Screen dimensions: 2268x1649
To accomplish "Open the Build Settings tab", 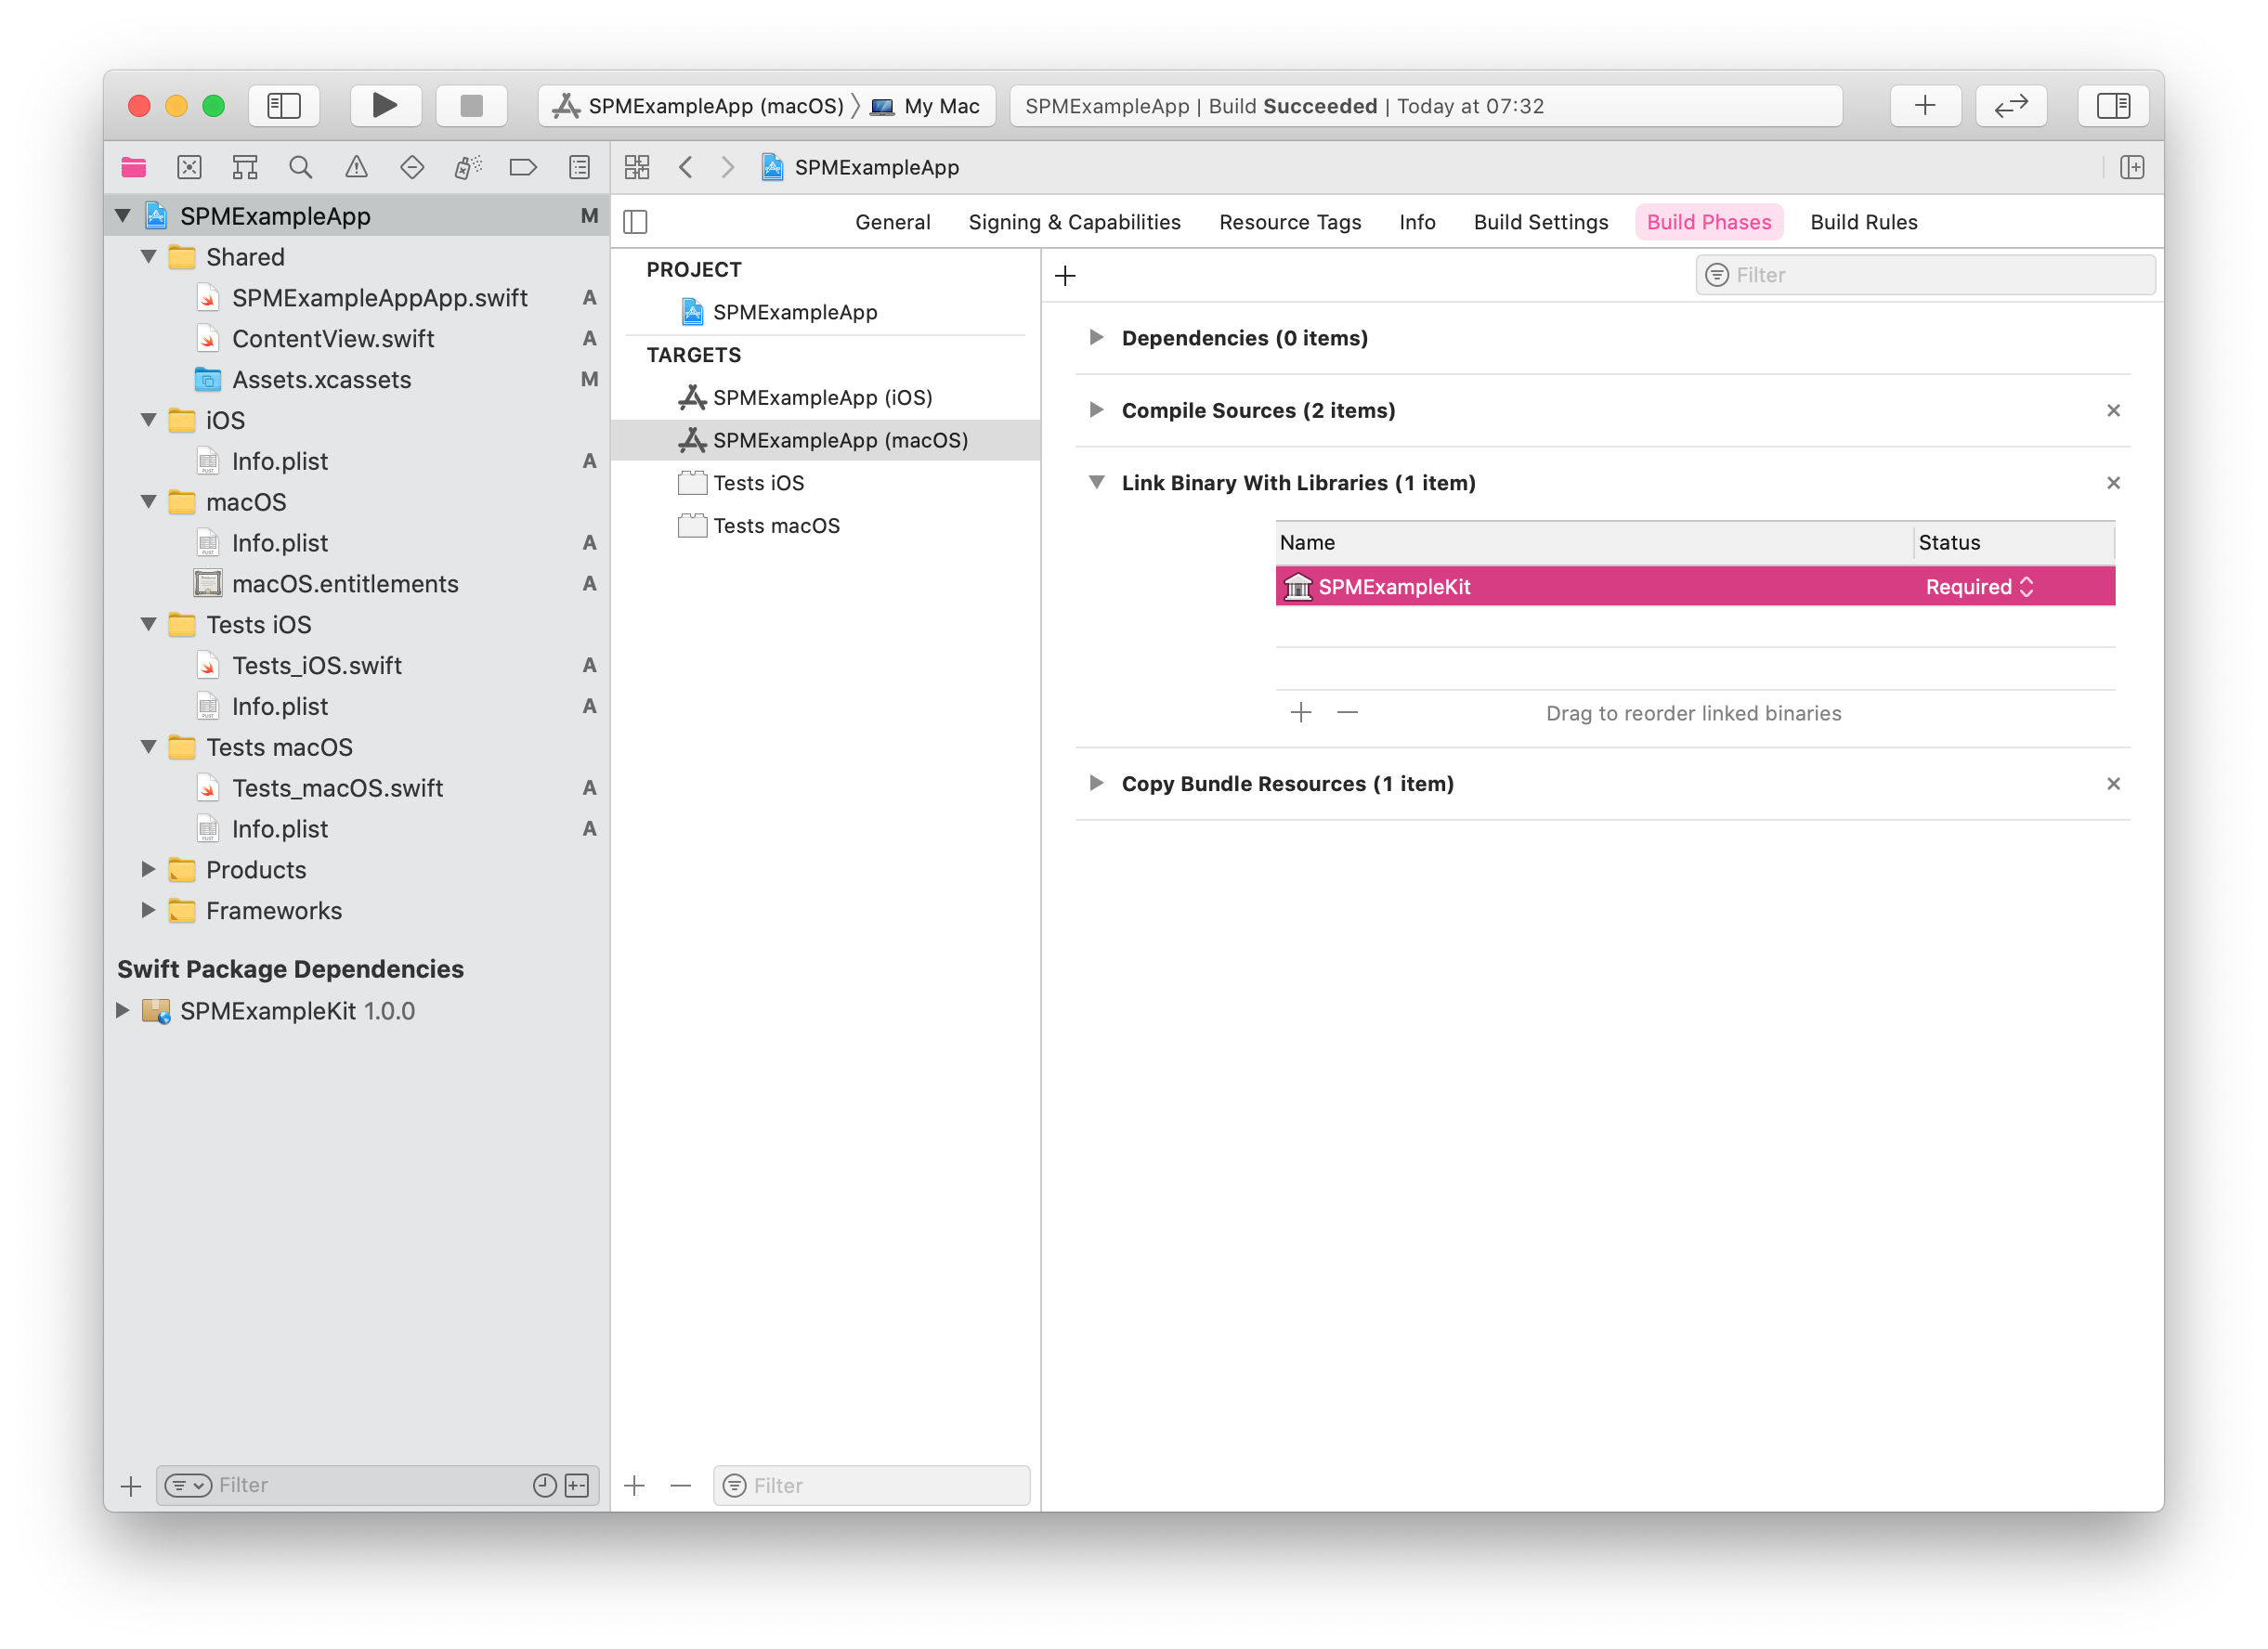I will tap(1541, 222).
